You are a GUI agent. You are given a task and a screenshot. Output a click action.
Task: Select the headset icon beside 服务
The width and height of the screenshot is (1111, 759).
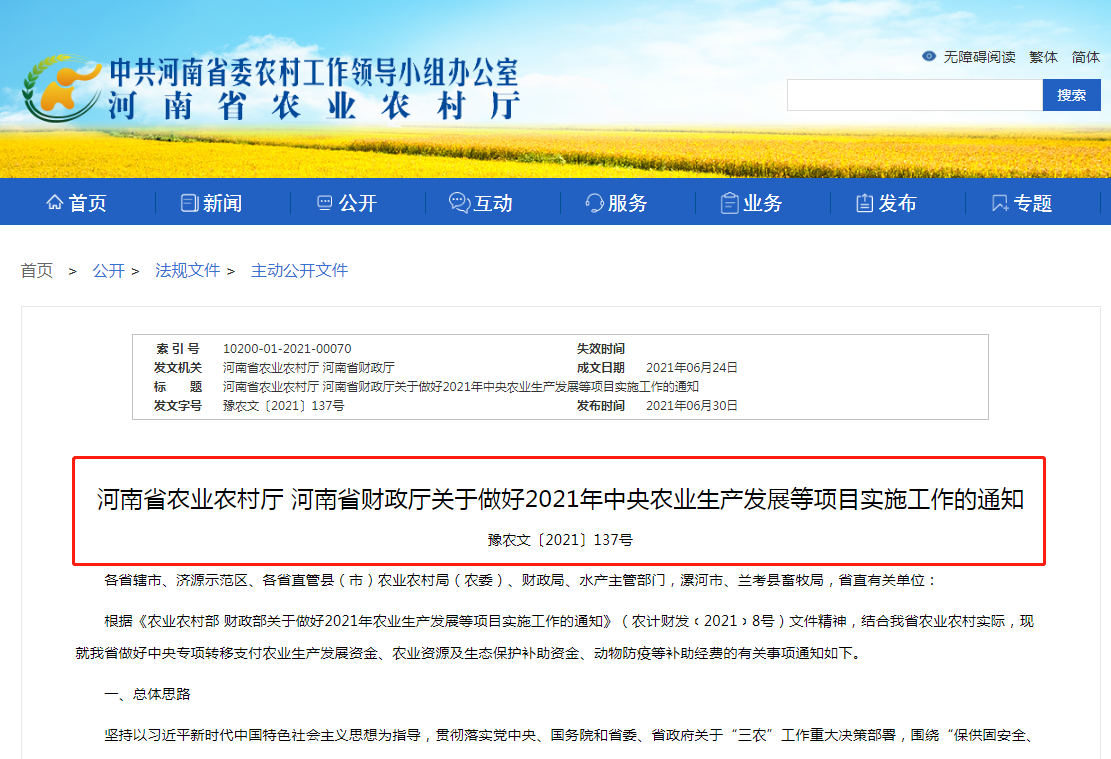coord(593,202)
